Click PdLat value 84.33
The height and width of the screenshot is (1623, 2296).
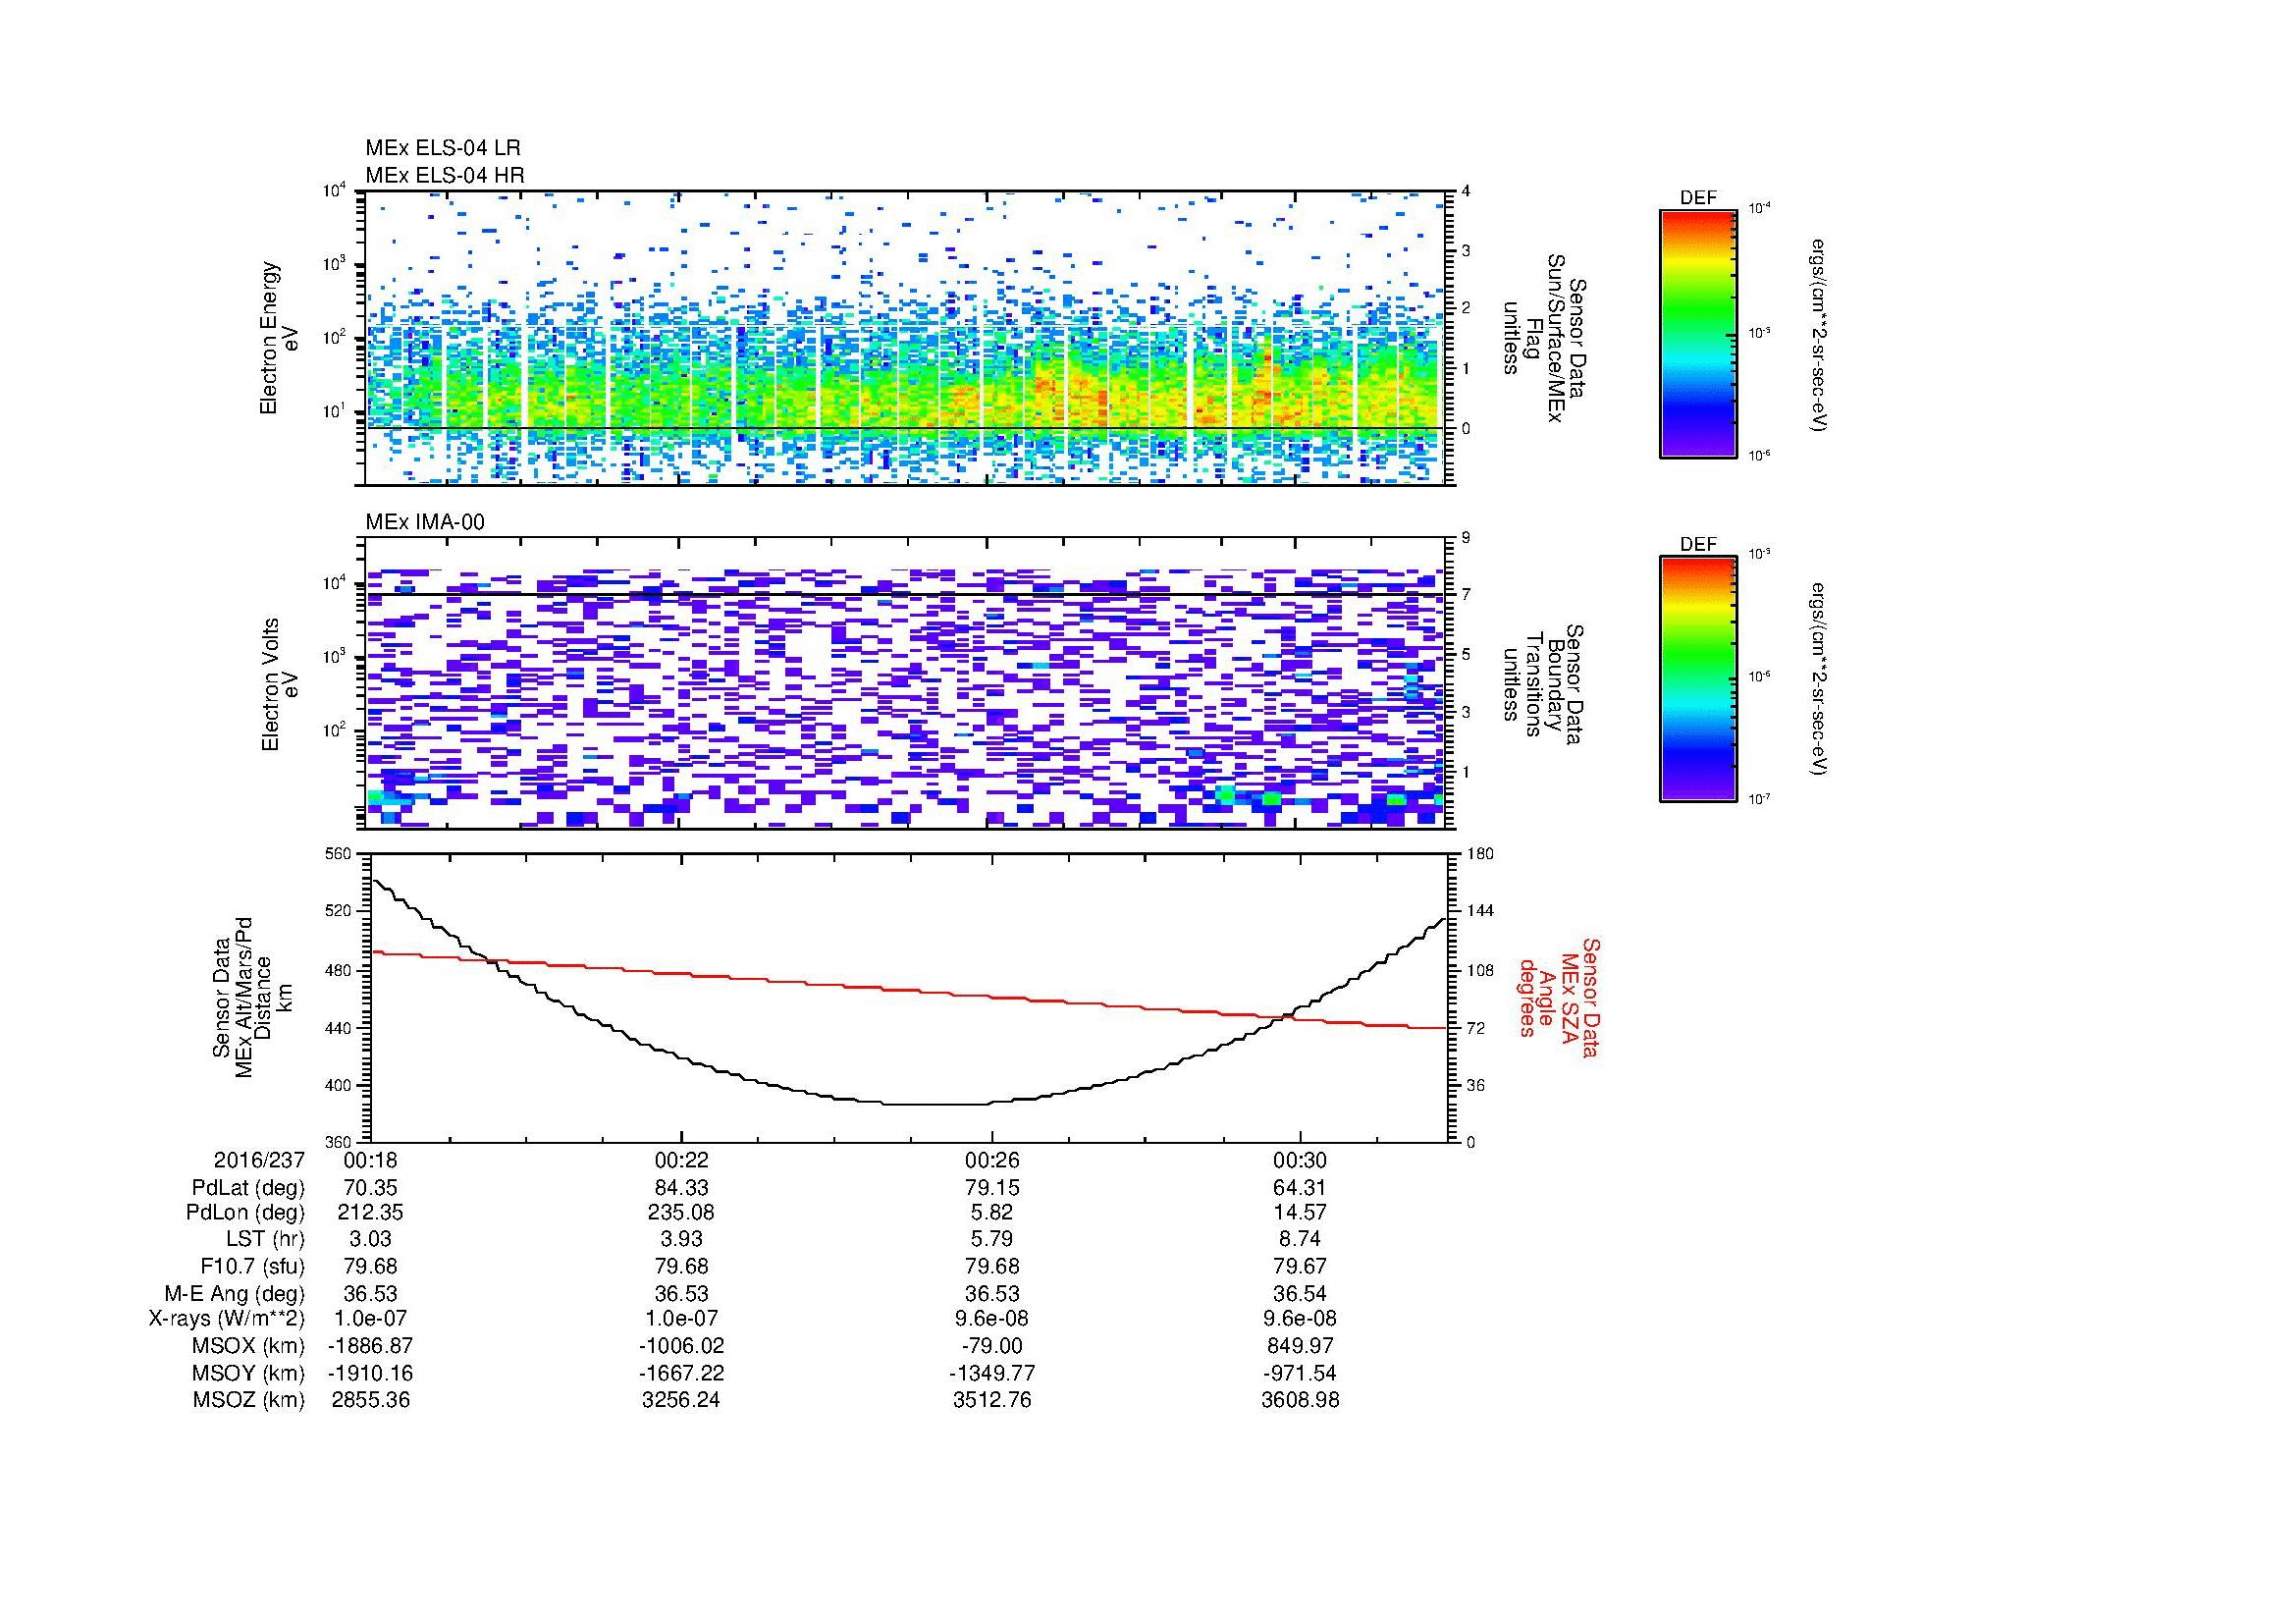point(681,1188)
